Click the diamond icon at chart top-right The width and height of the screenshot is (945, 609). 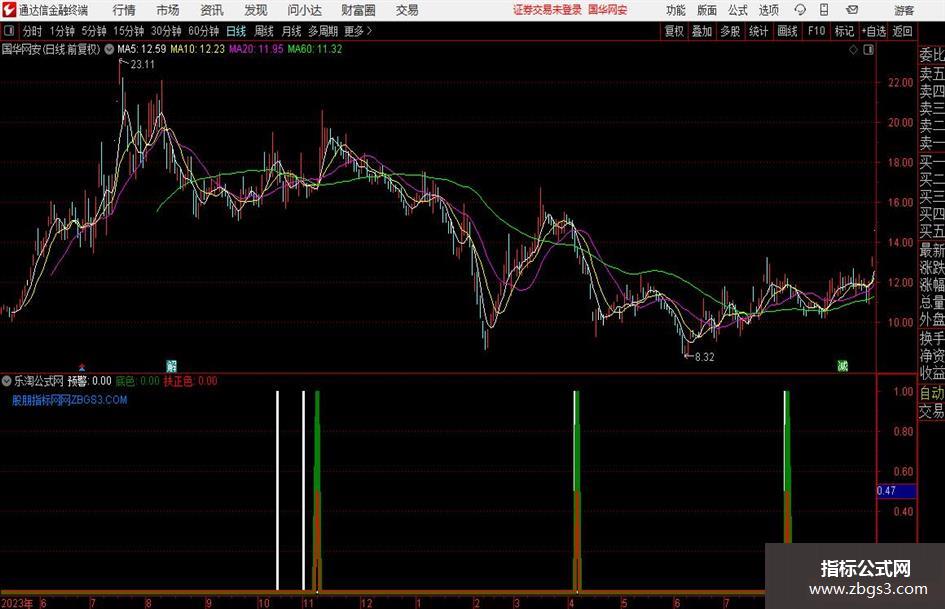(853, 50)
